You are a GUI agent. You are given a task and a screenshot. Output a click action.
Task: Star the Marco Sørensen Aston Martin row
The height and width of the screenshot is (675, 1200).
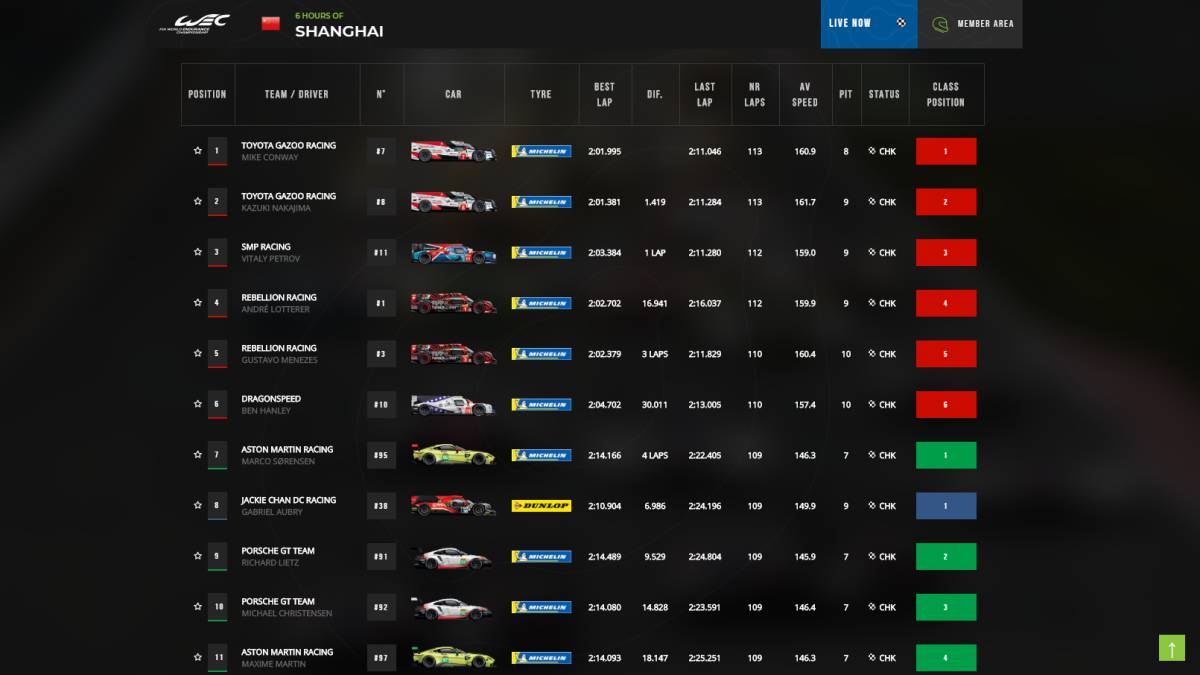pos(198,455)
